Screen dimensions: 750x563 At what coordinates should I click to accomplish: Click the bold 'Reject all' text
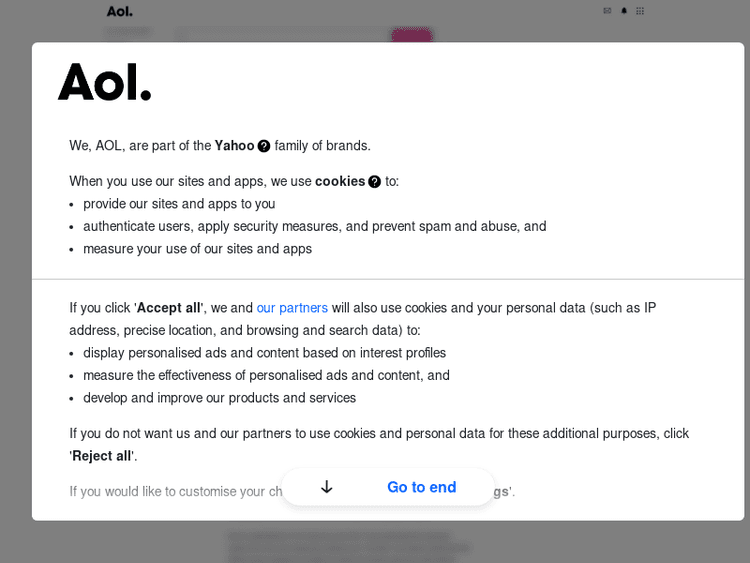(x=102, y=456)
